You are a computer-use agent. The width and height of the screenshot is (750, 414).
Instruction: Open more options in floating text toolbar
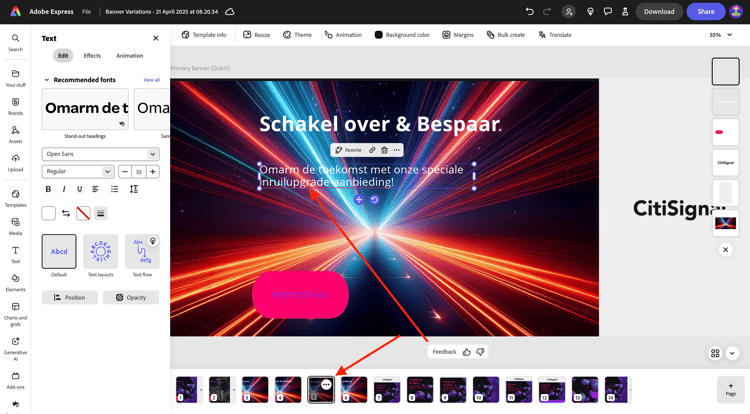tap(397, 150)
